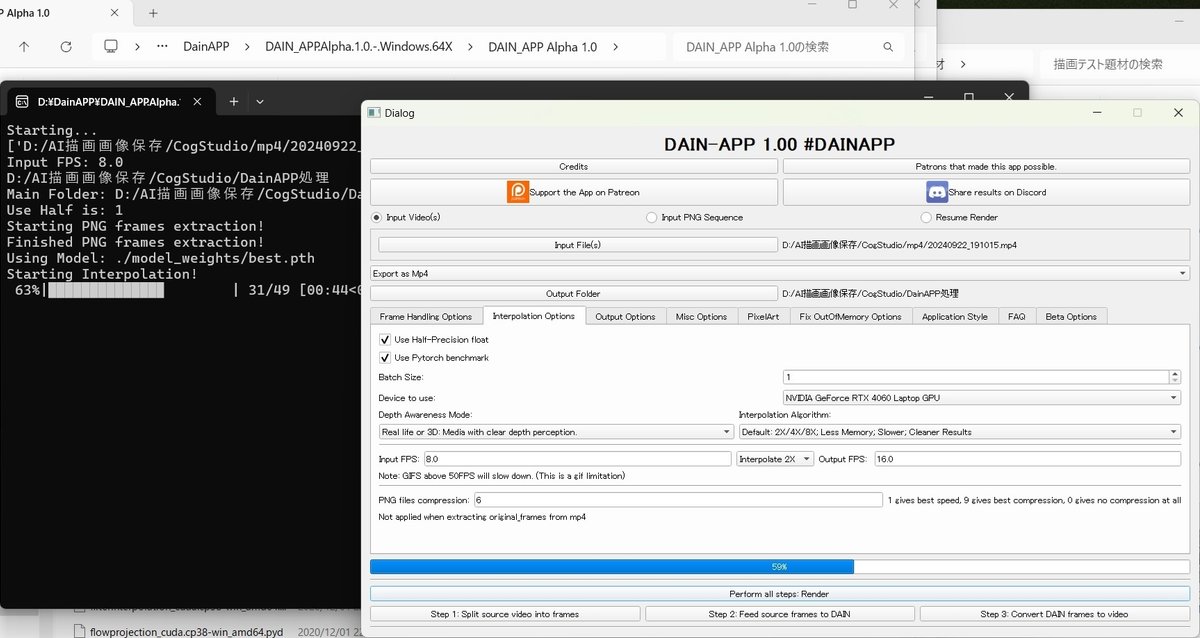Refresh the File Explorer folder
Screen dimensions: 1200x638
(66, 47)
